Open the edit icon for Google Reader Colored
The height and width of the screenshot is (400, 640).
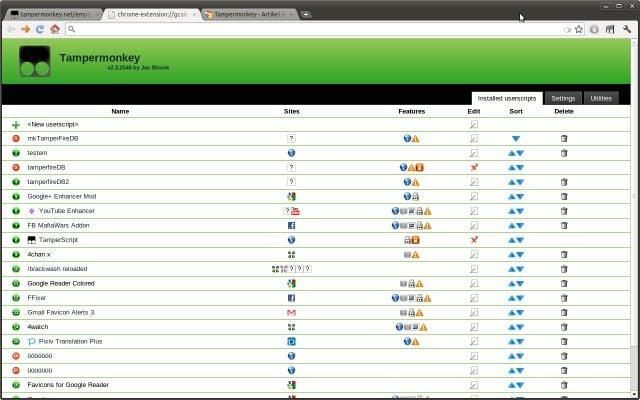[473, 284]
